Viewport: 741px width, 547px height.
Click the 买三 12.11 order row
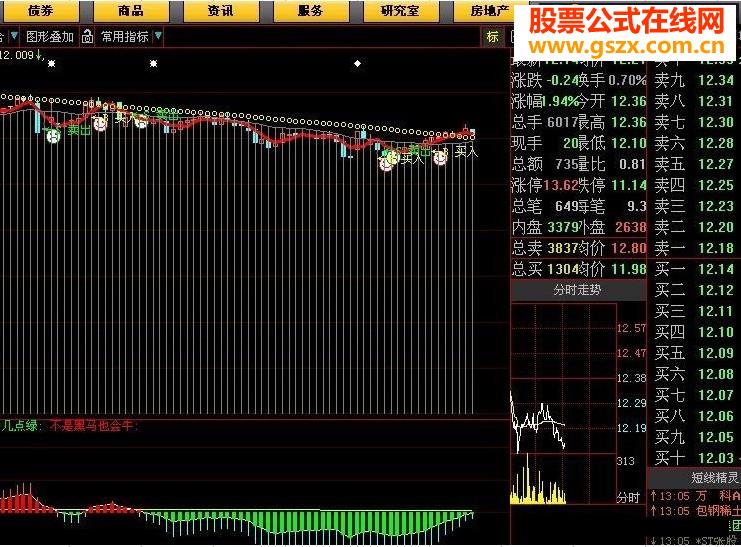point(694,311)
